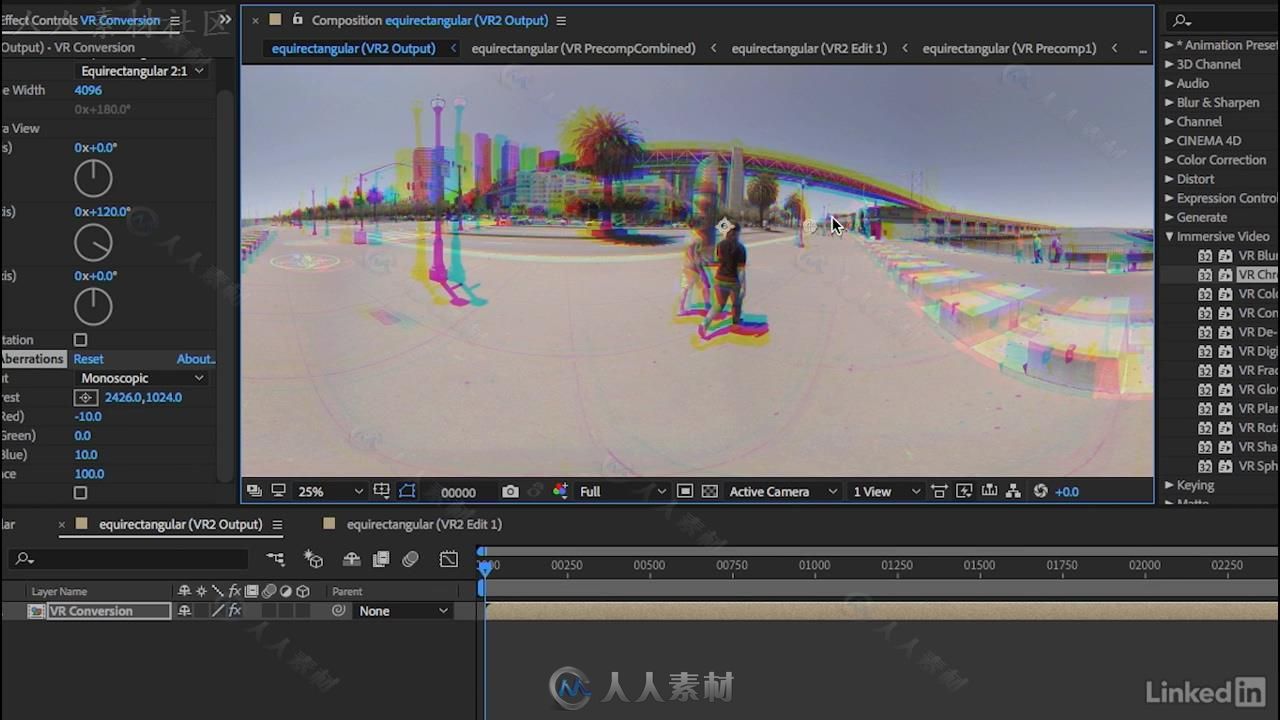Open the Full resolution dropdown
The height and width of the screenshot is (720, 1280).
pyautogui.click(x=622, y=491)
